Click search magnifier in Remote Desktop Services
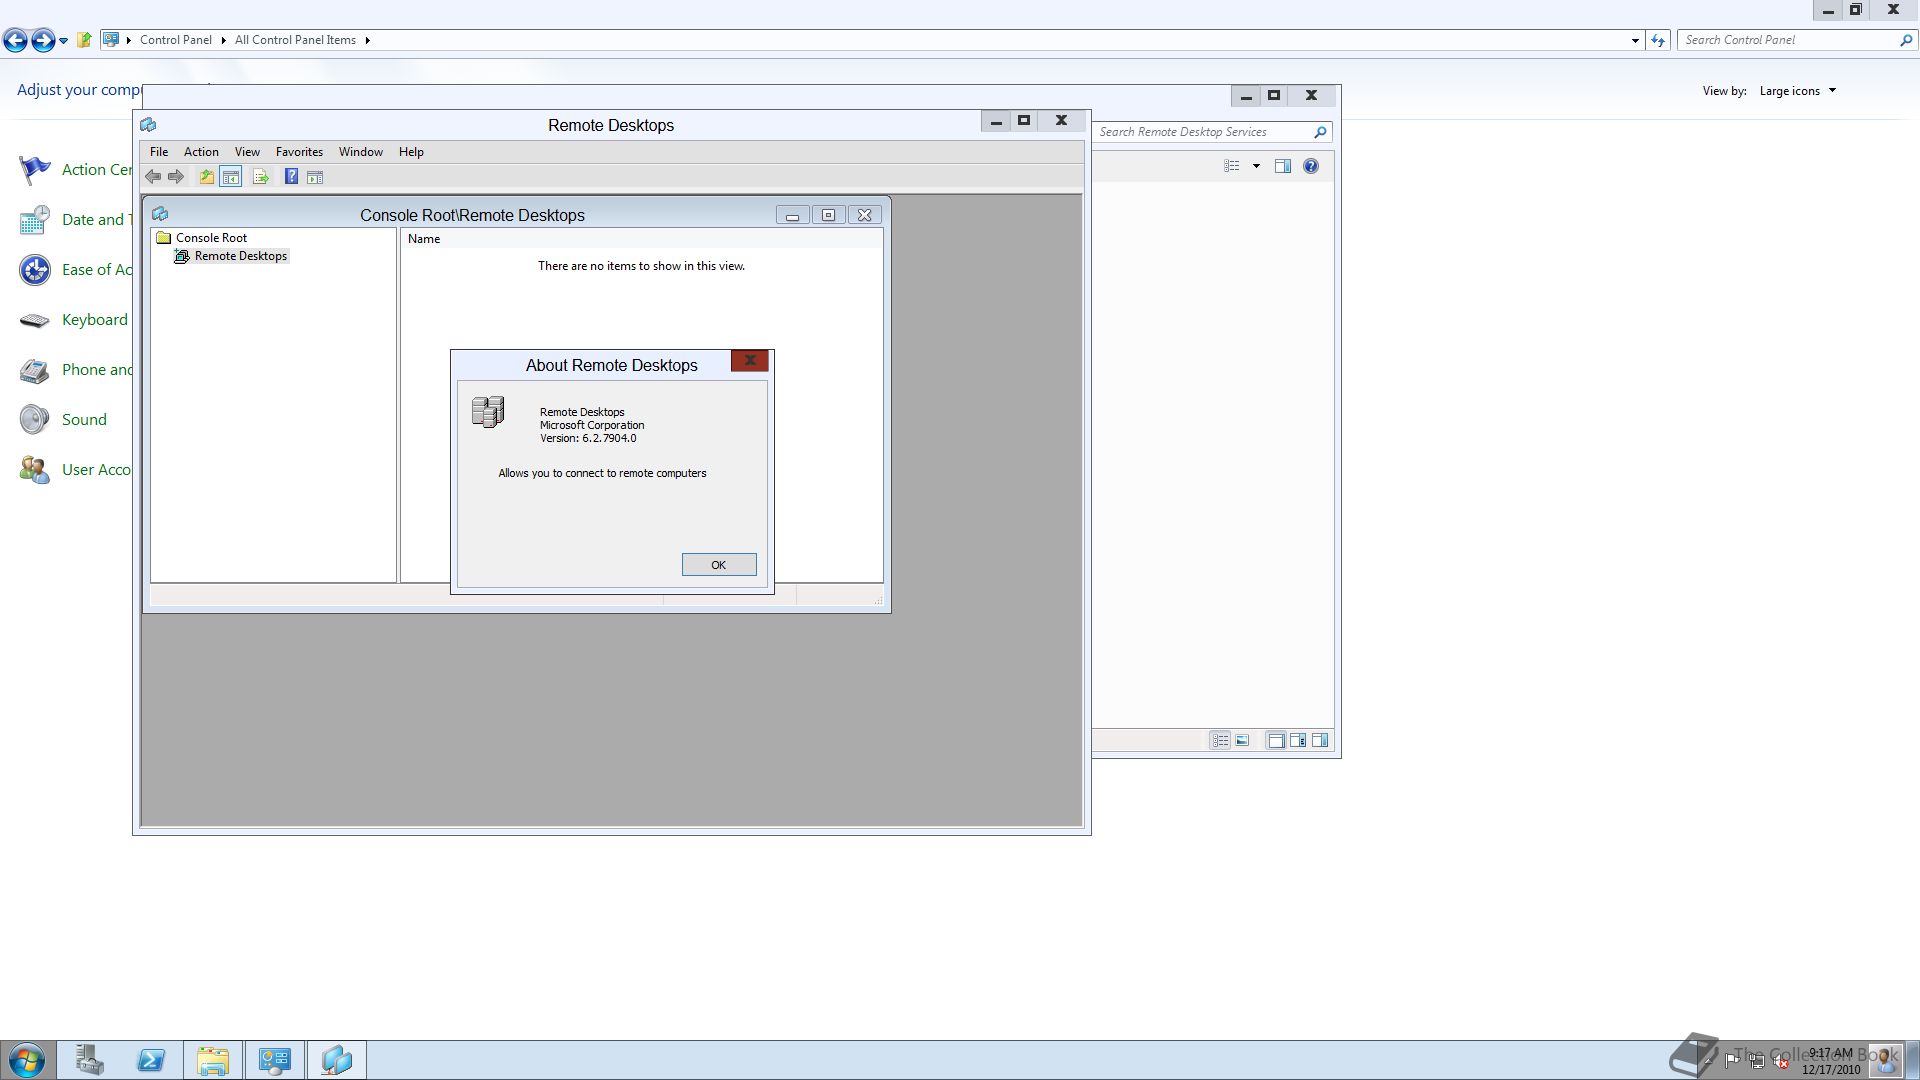 tap(1320, 132)
